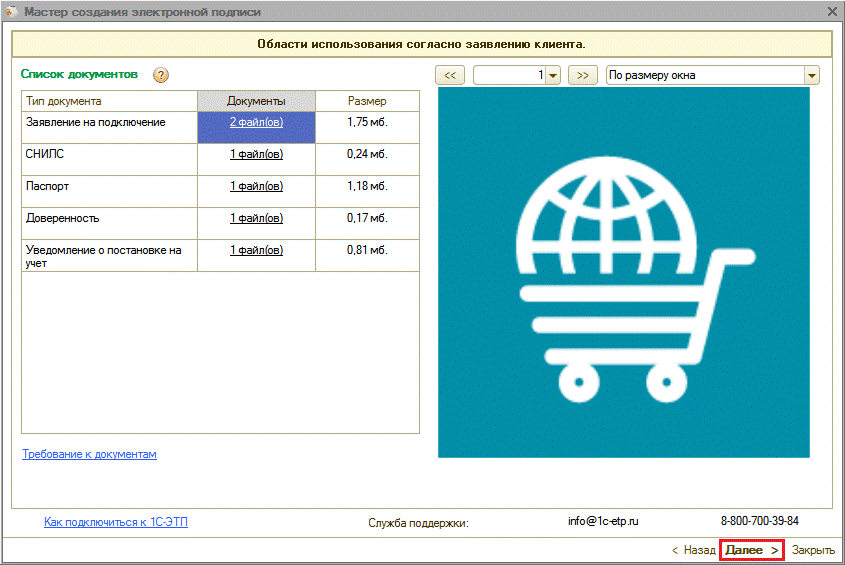Open the 2 файл(ов) link for Заявление
Screen dimensions: 845x565
[257, 122]
